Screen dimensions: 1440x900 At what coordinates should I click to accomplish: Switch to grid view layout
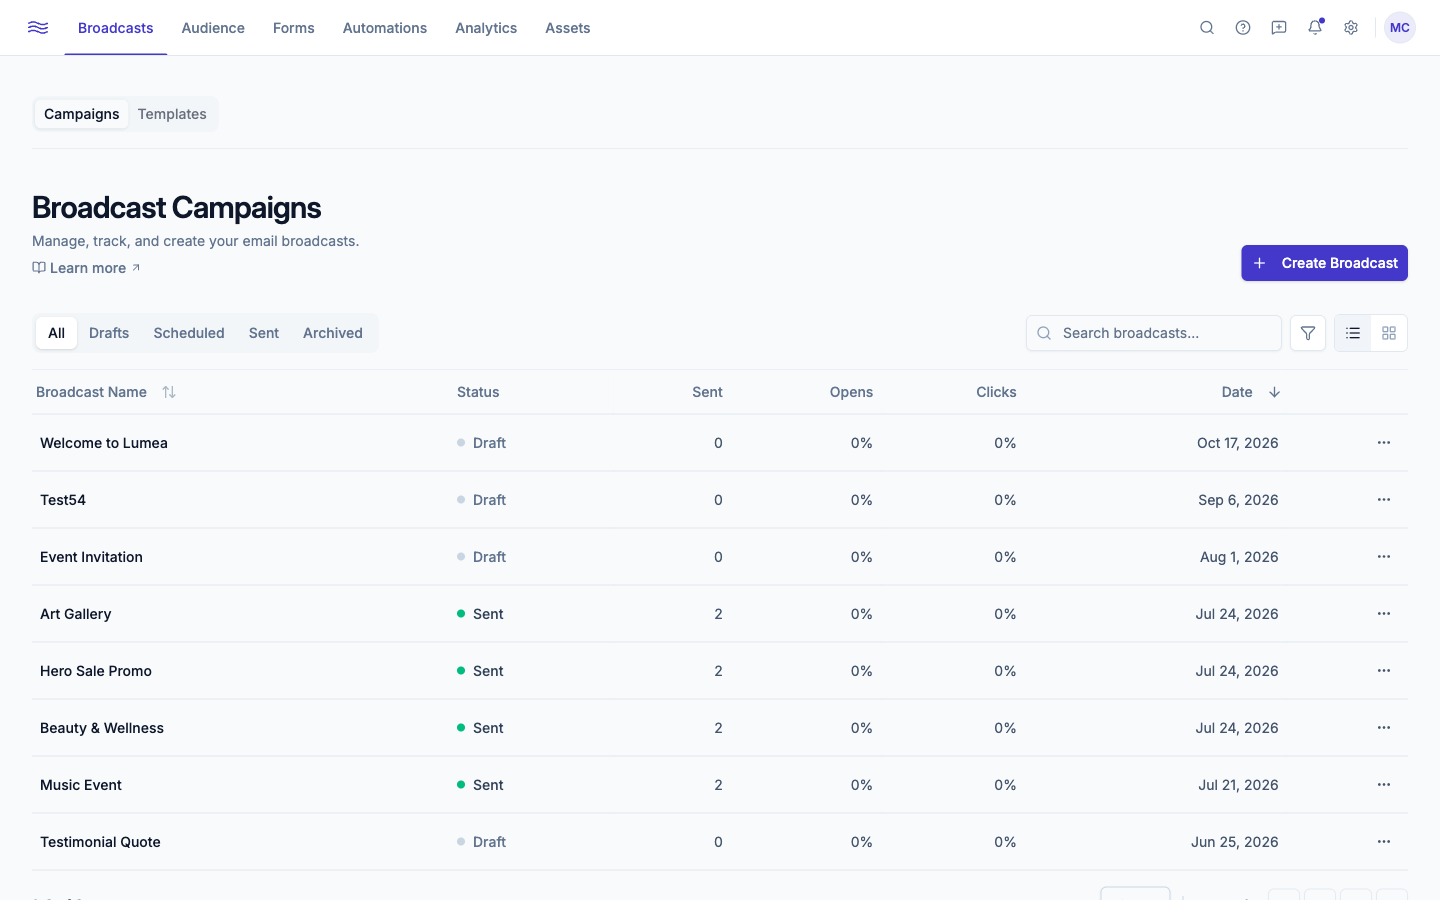1389,333
